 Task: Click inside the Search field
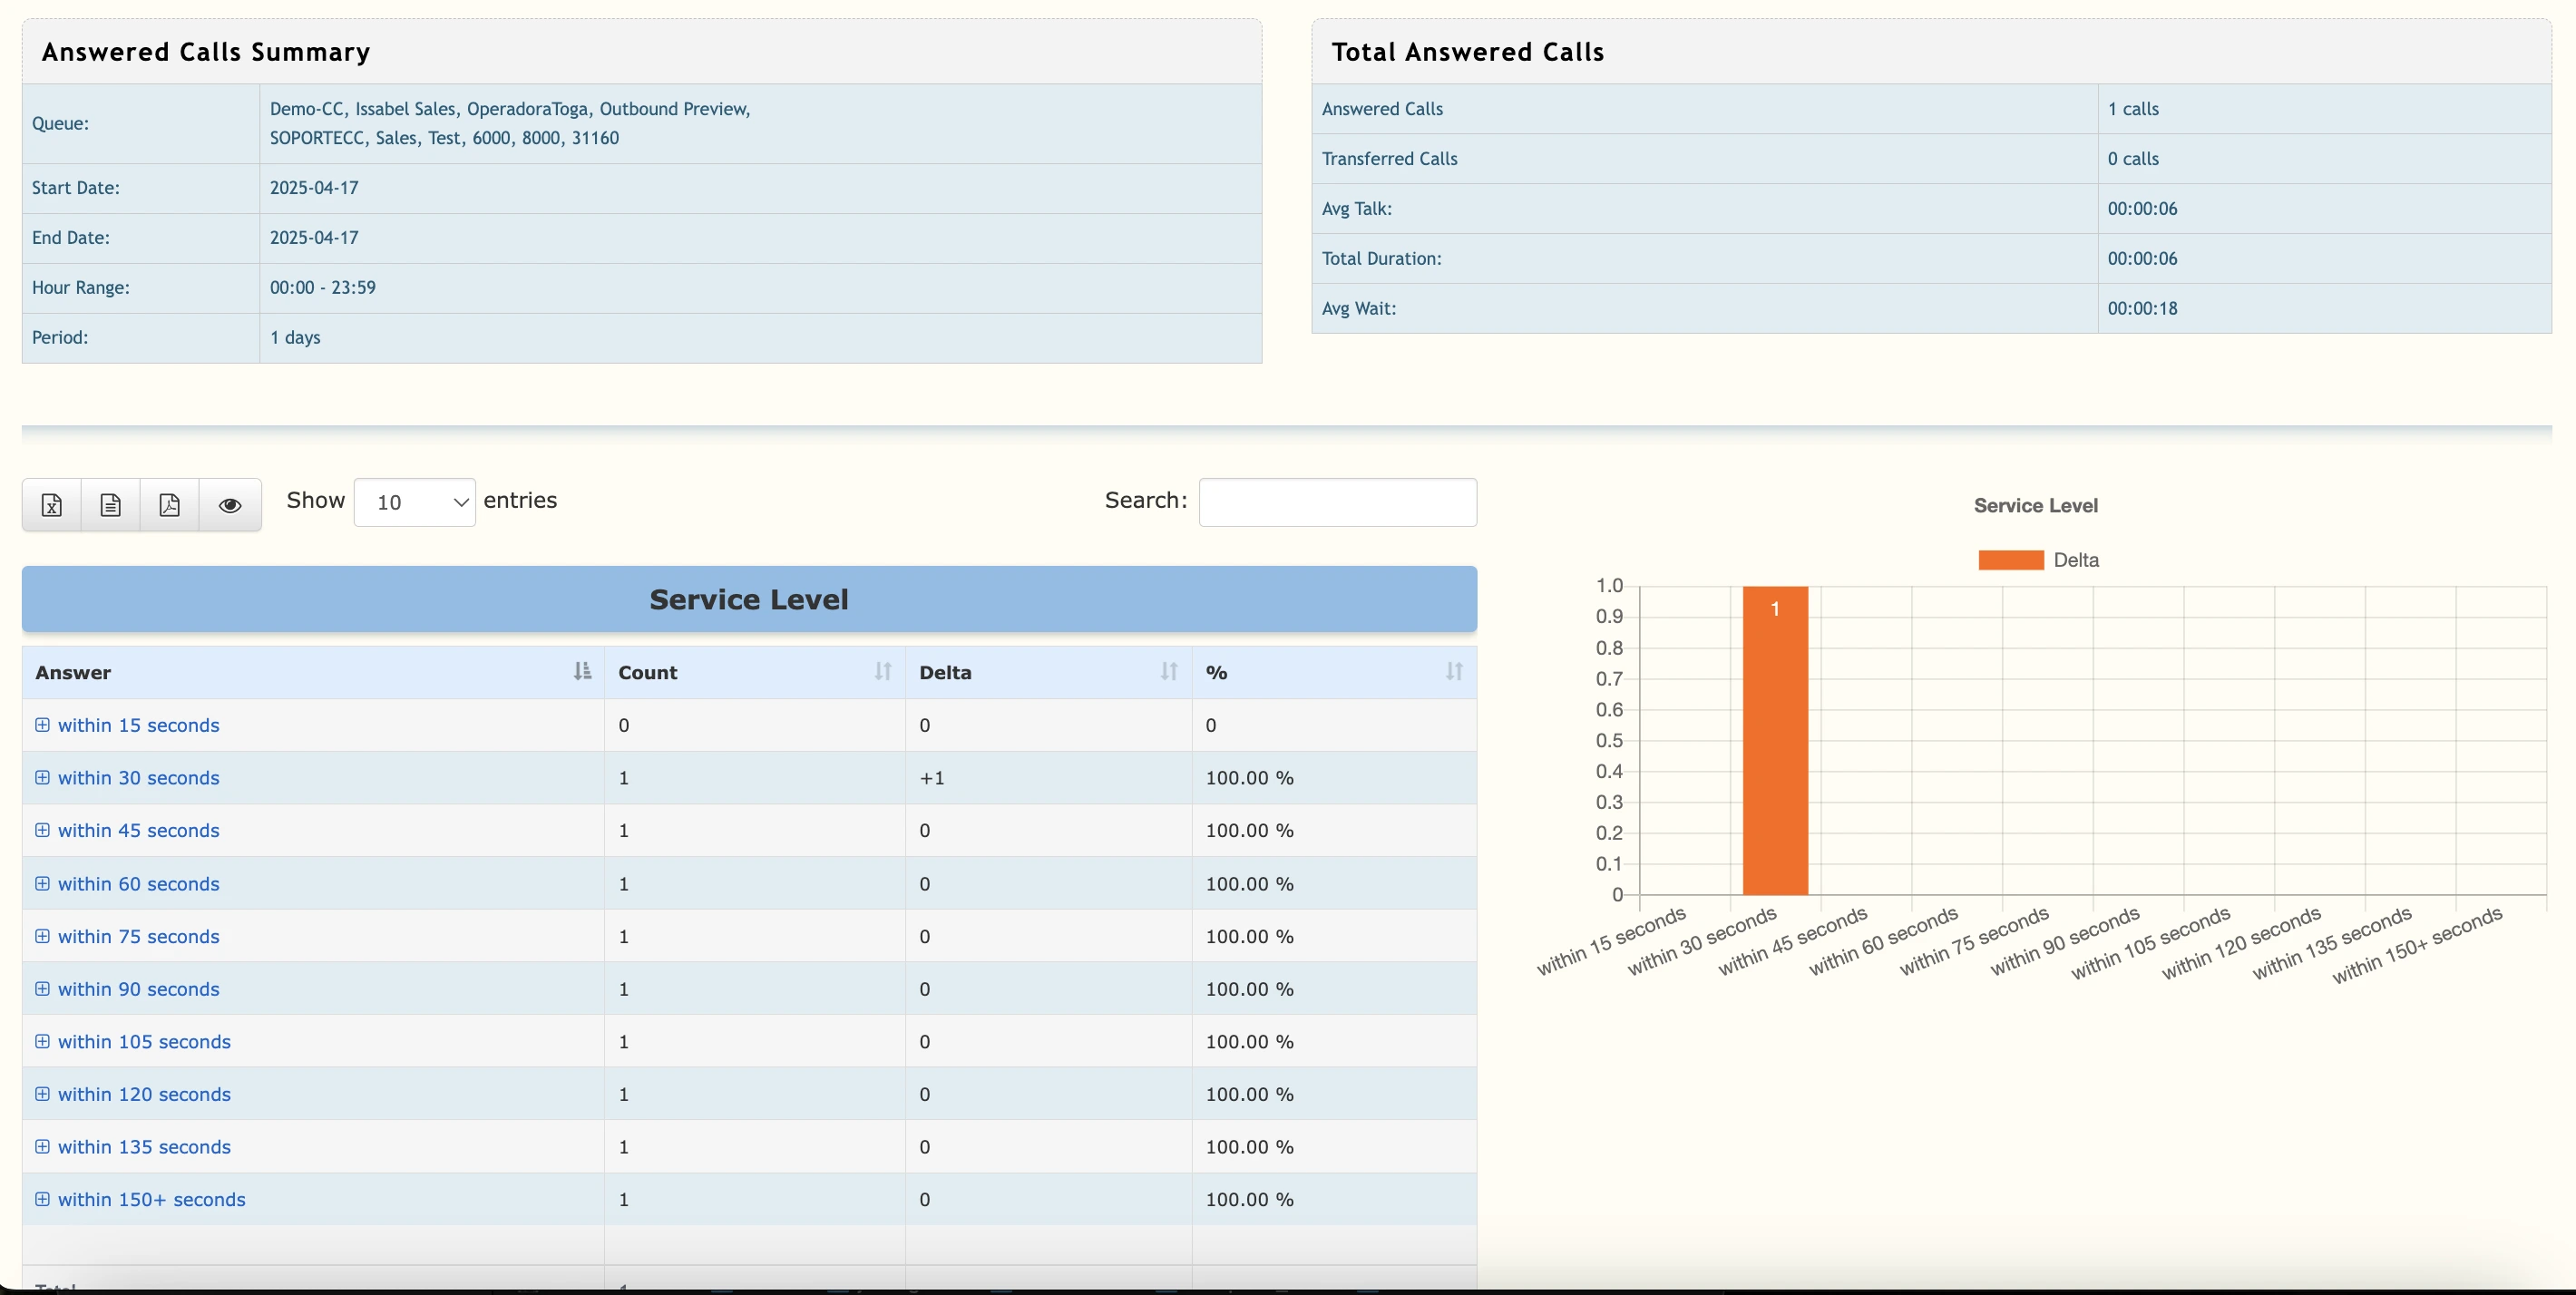pos(1337,501)
